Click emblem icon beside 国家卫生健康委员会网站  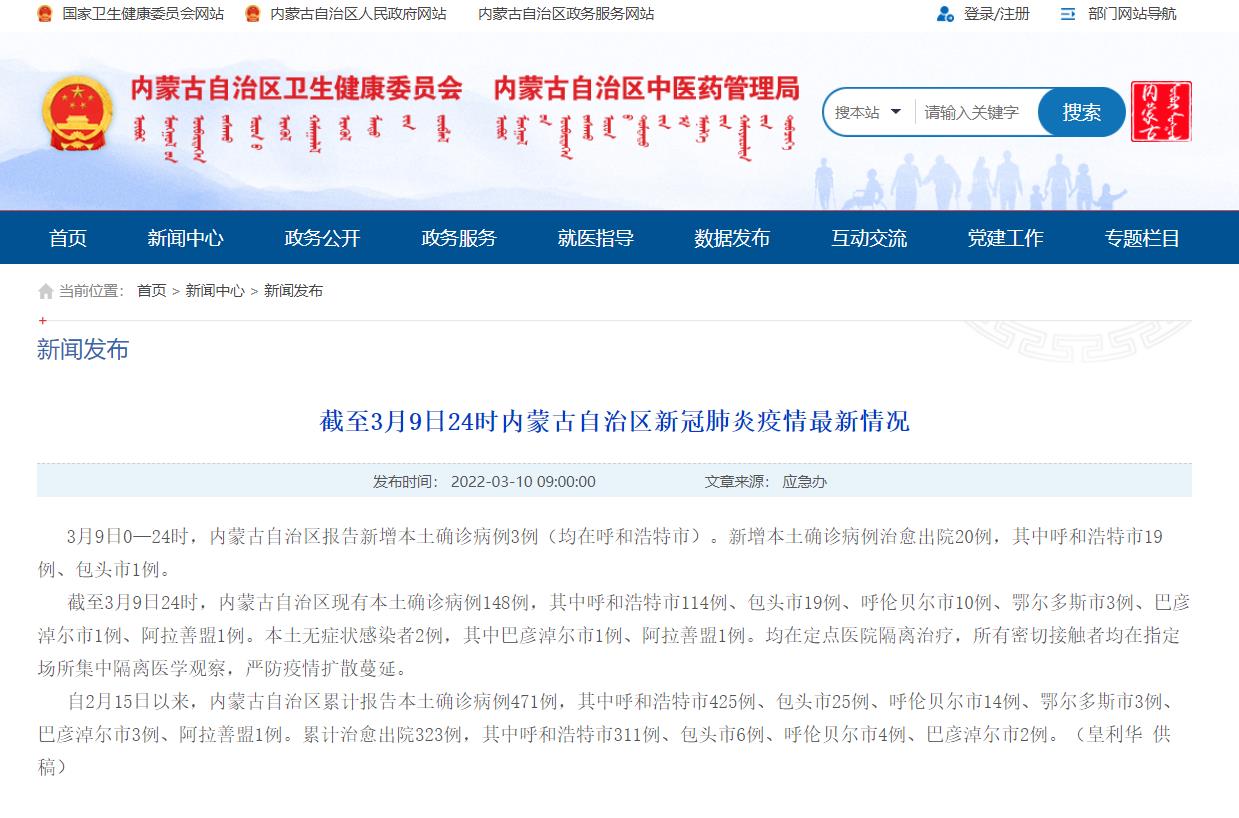point(45,14)
